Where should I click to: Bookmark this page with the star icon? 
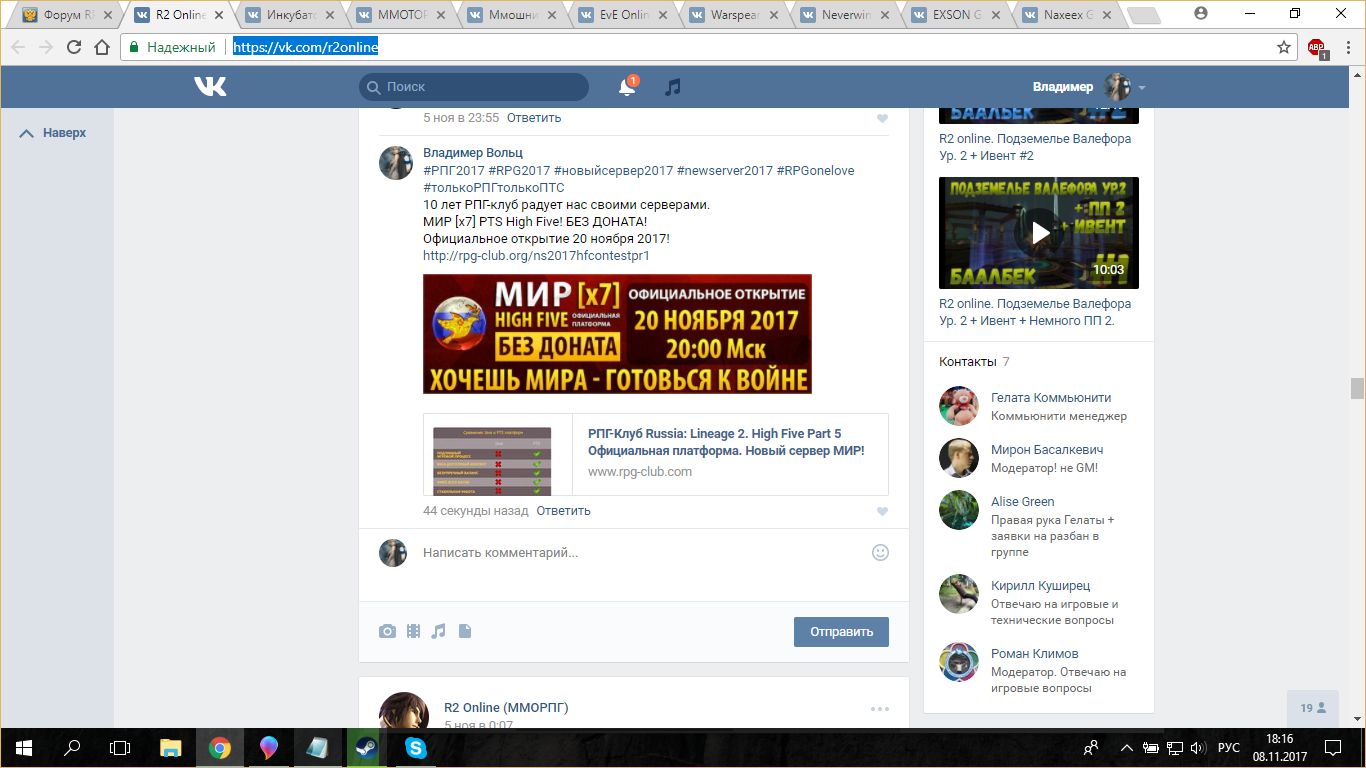[1284, 47]
